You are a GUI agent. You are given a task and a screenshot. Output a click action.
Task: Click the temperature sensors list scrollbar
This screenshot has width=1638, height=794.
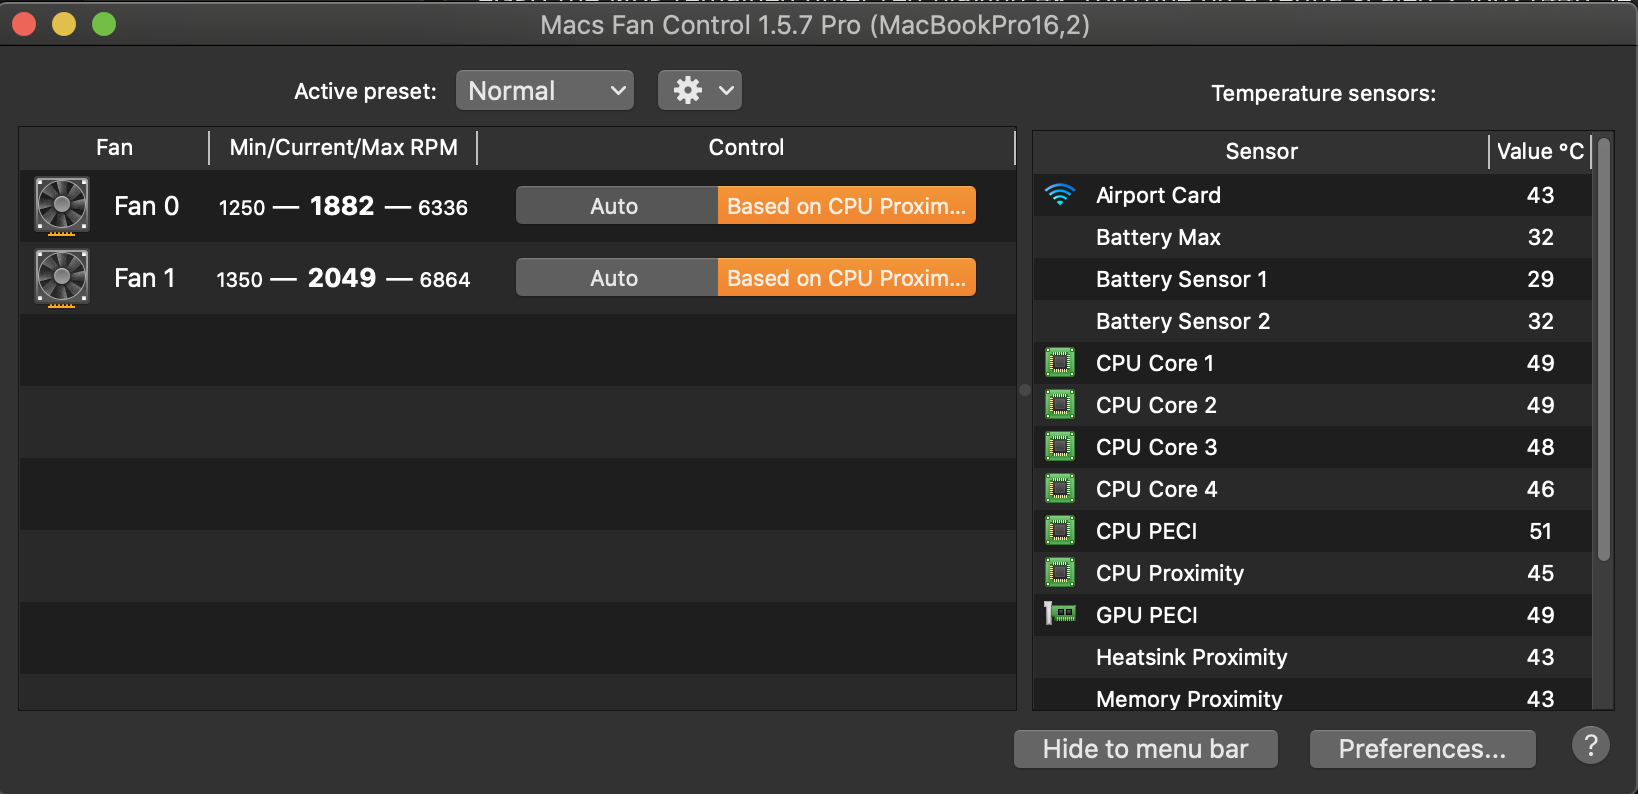coord(1603,350)
